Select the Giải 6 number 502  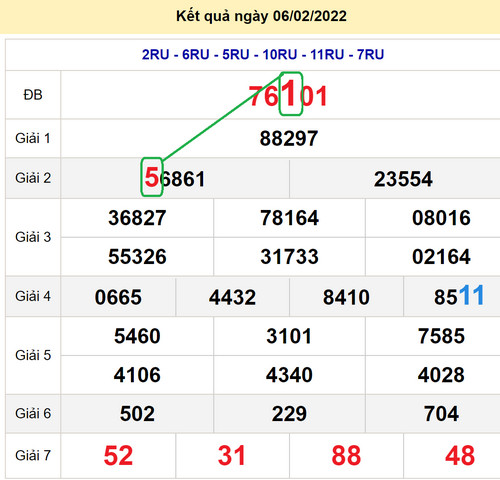coord(137,414)
